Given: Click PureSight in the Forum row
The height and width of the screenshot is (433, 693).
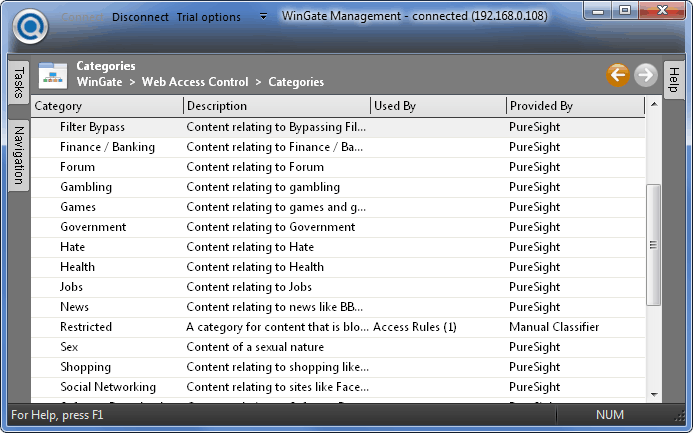Looking at the screenshot, I should click(x=534, y=167).
